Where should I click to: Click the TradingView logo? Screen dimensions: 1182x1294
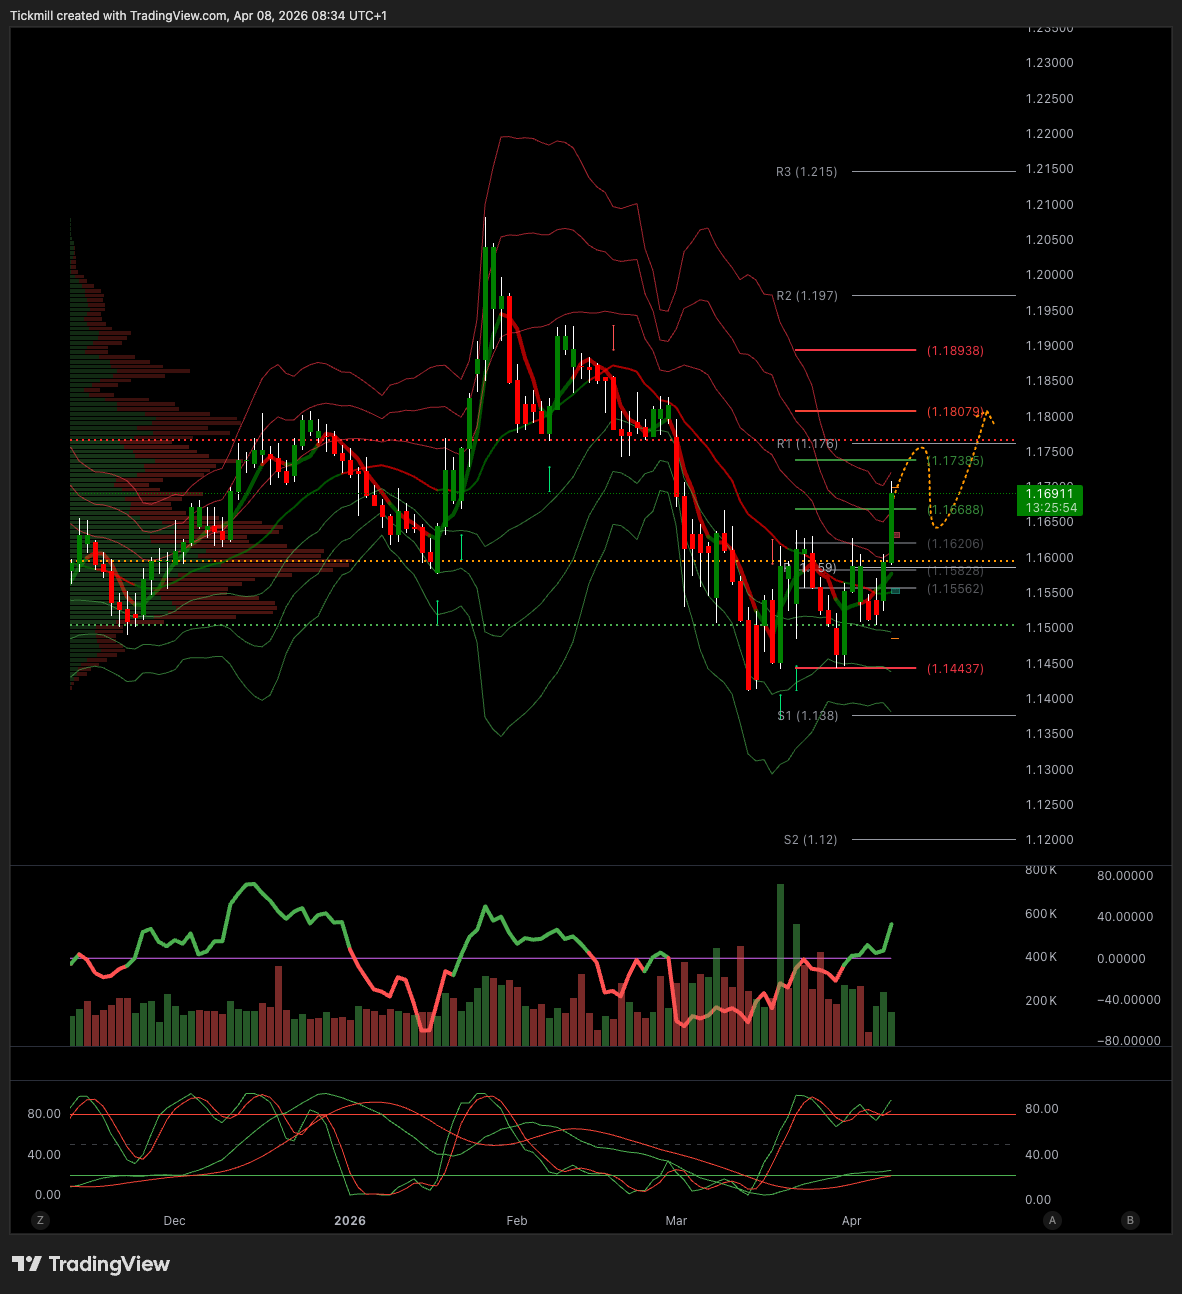91,1264
